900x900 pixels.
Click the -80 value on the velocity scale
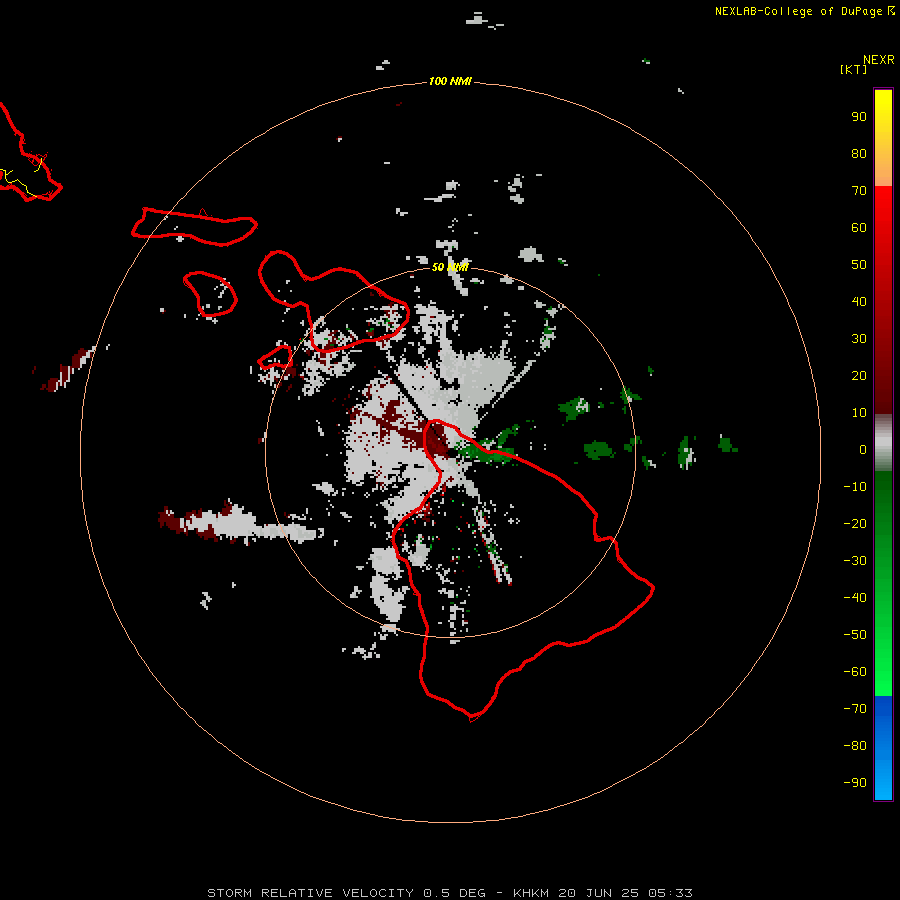tap(855, 746)
